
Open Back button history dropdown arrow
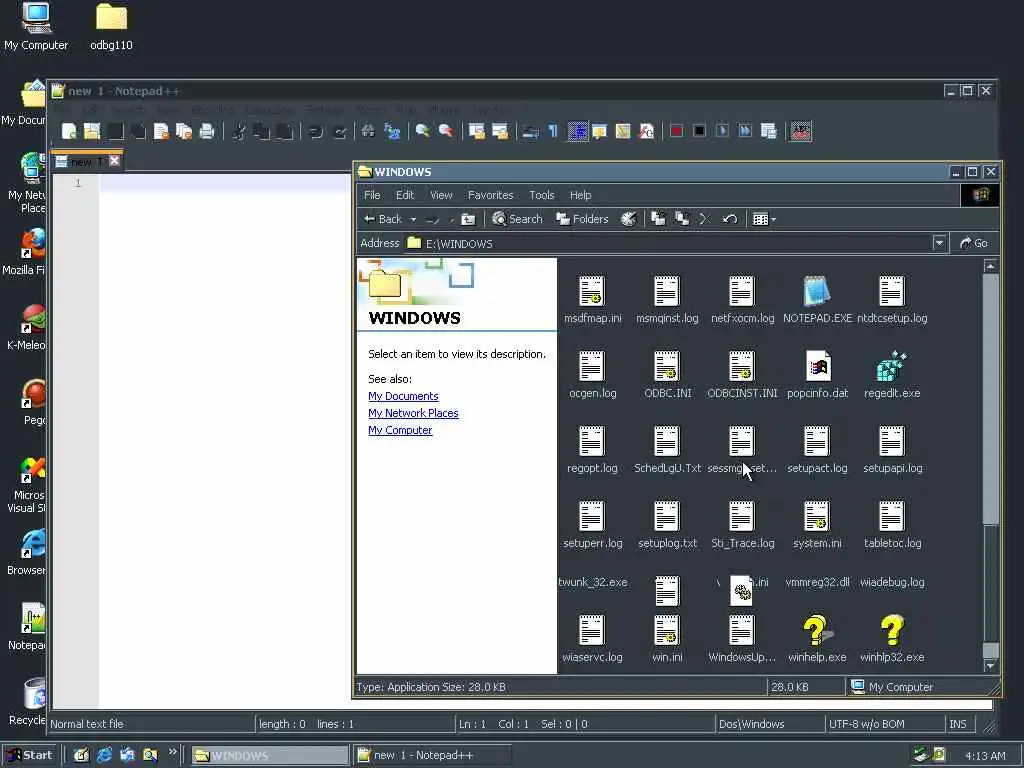tap(413, 219)
